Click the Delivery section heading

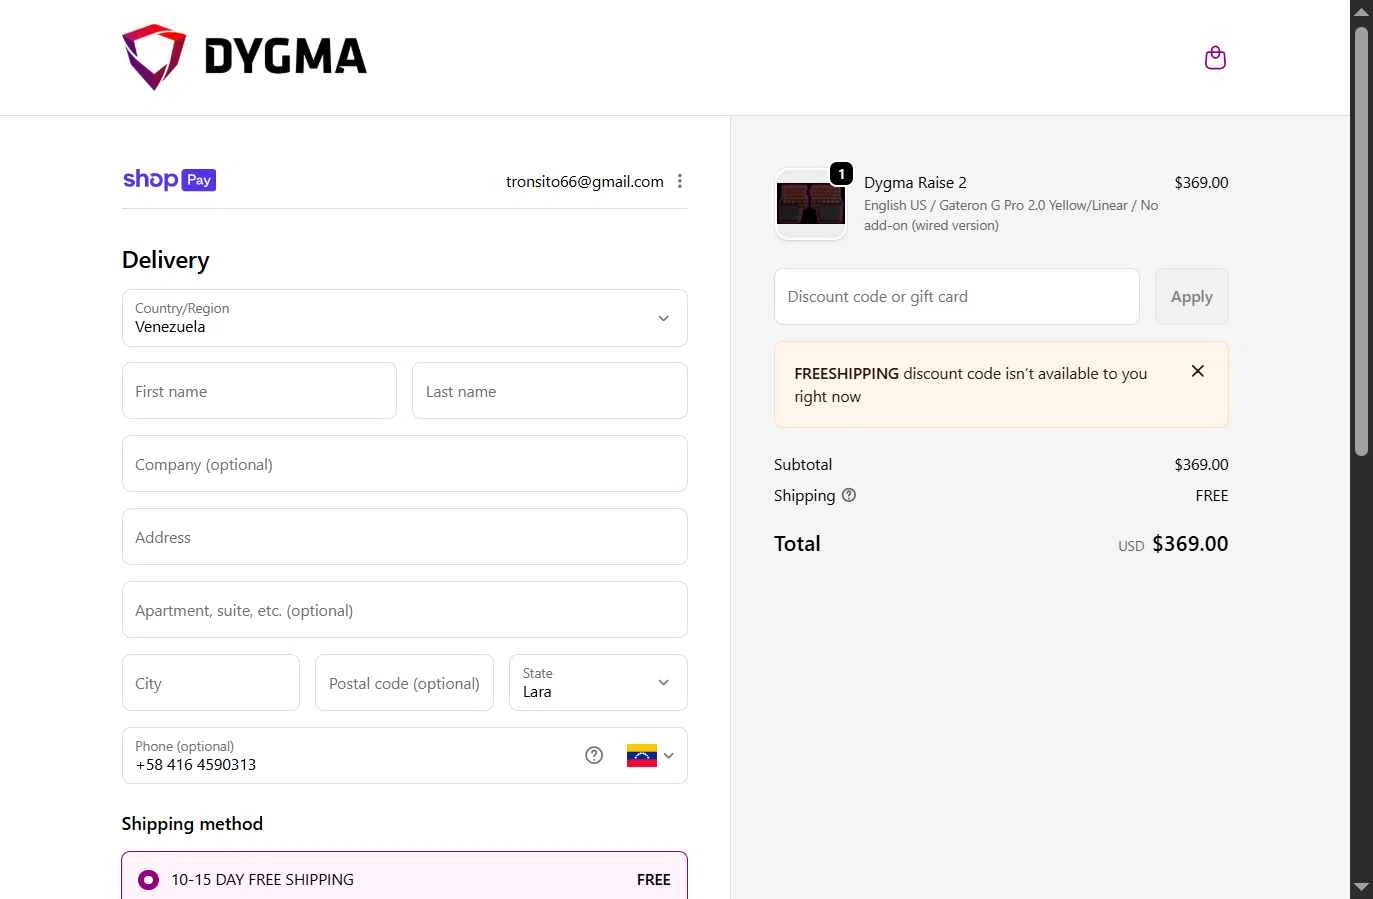tap(166, 260)
